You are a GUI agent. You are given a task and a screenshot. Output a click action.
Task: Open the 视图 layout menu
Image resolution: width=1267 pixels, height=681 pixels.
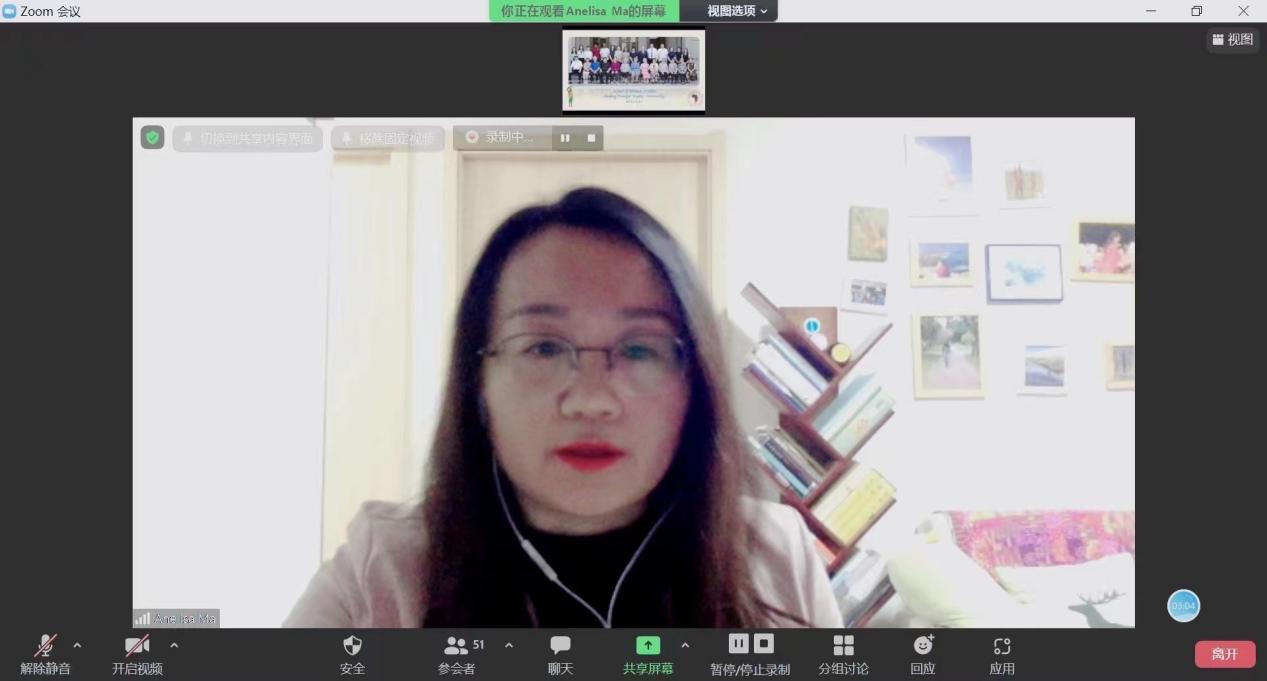coord(1232,39)
